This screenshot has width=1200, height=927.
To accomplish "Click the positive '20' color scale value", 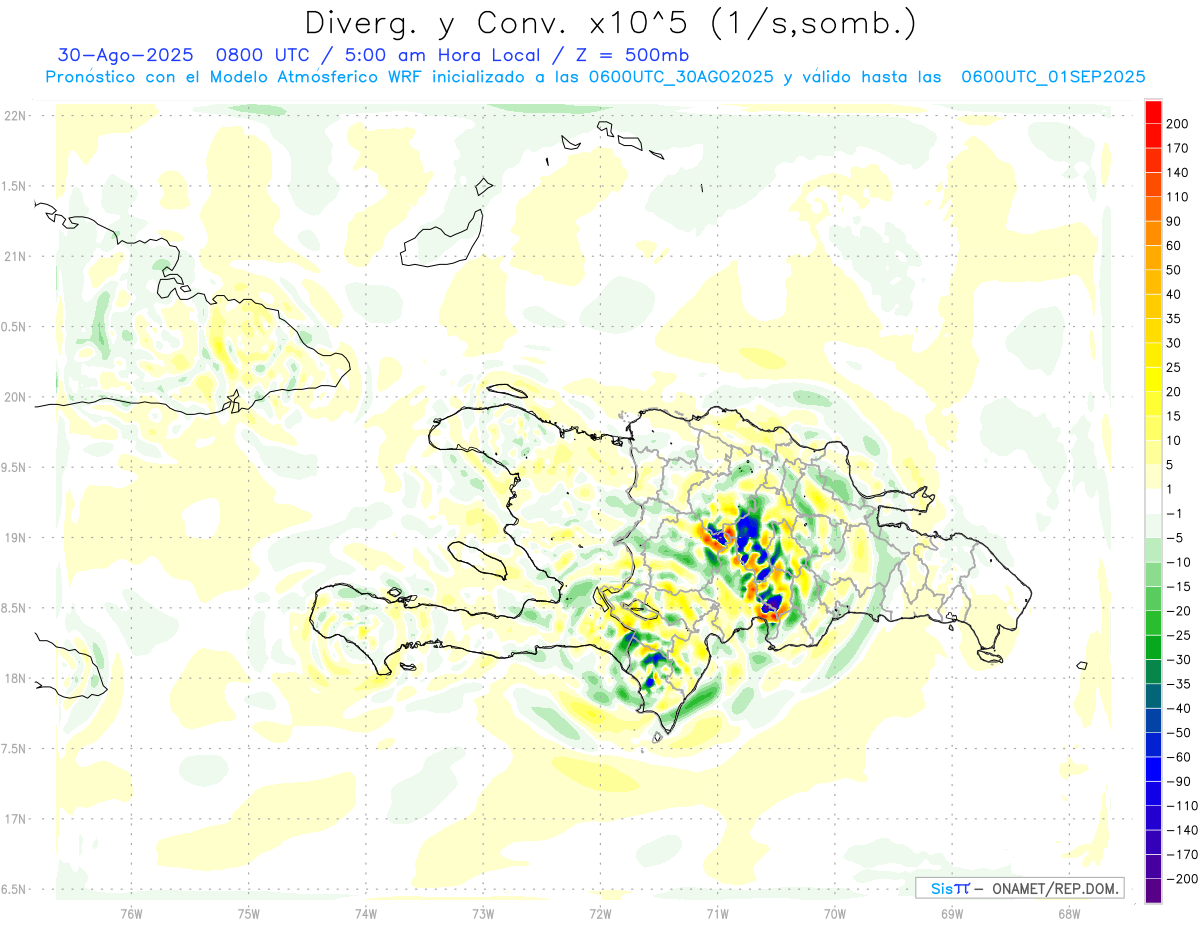I will click(x=1175, y=391).
